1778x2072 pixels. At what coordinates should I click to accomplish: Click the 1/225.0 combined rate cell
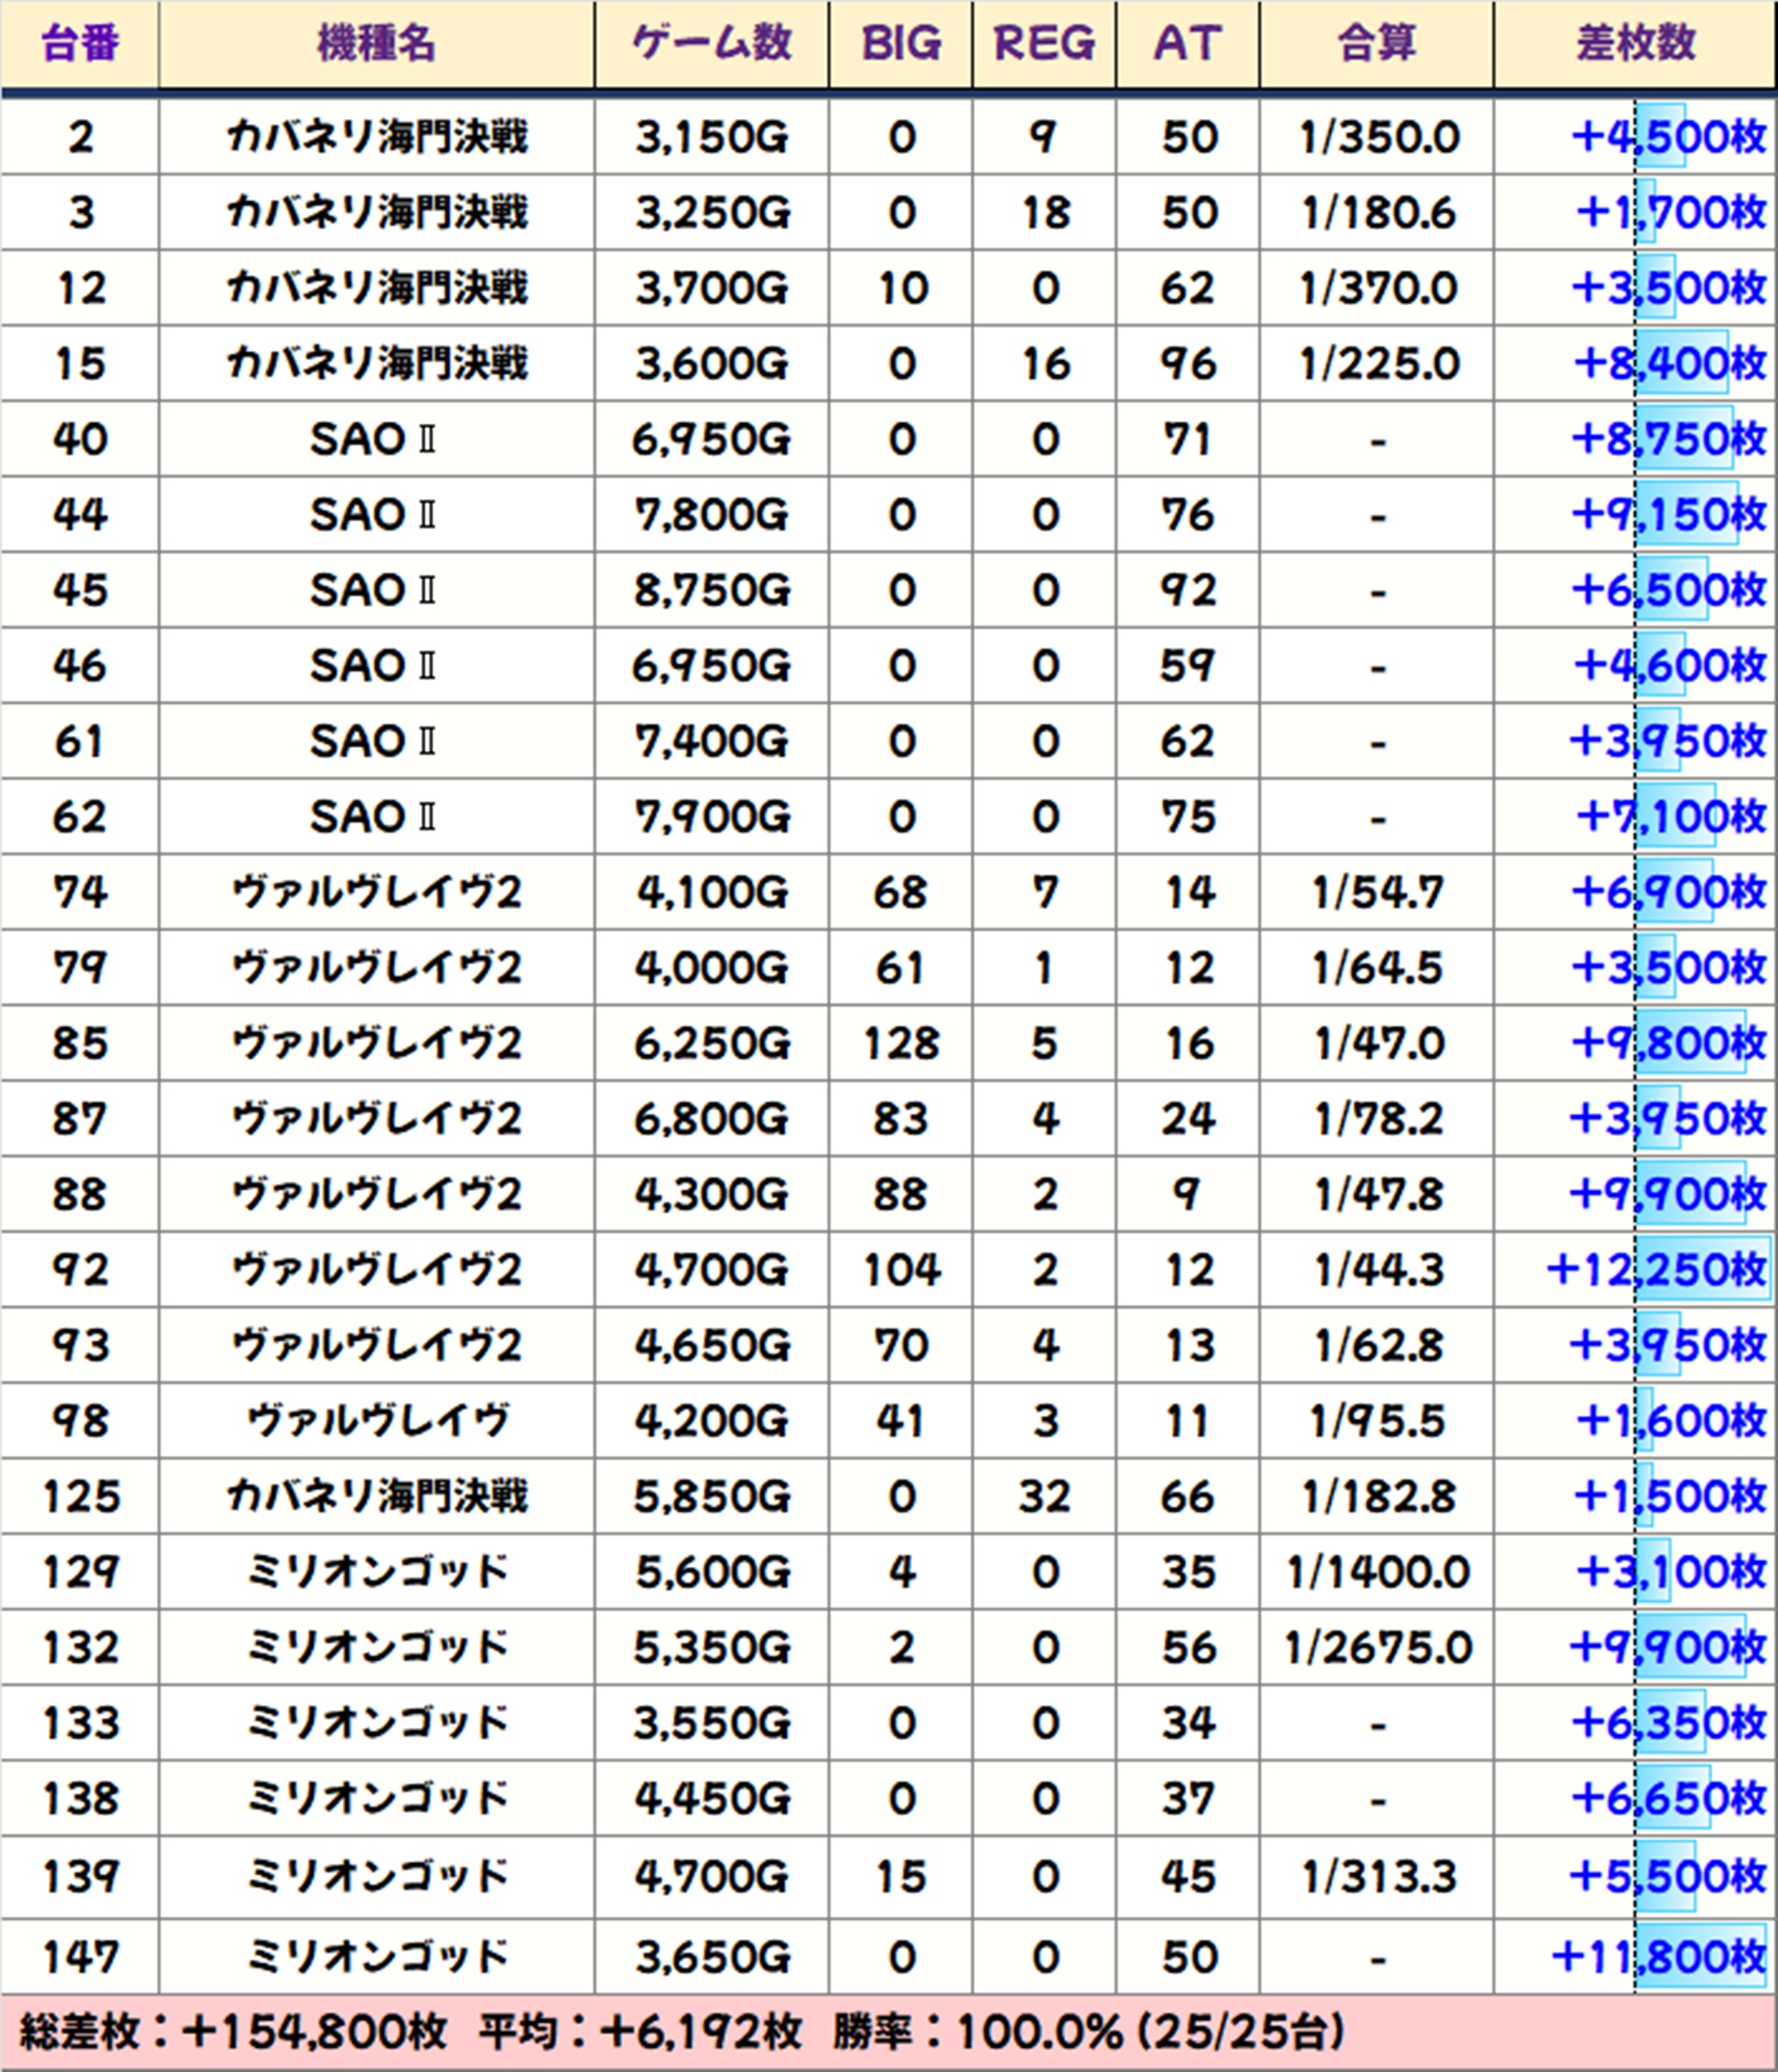click(x=1378, y=363)
